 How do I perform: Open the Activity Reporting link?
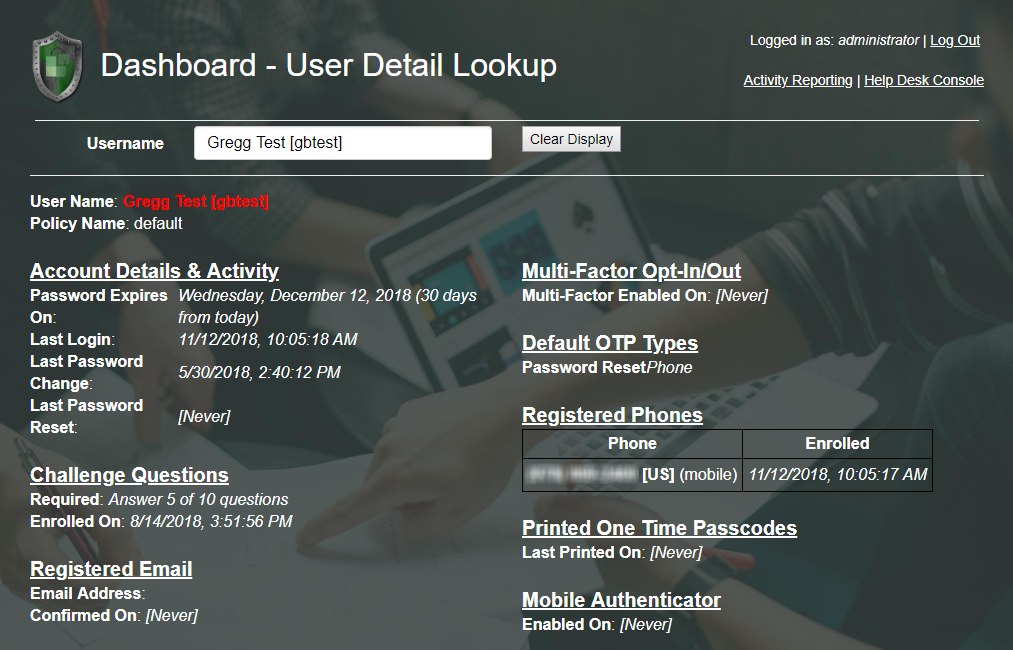[798, 80]
